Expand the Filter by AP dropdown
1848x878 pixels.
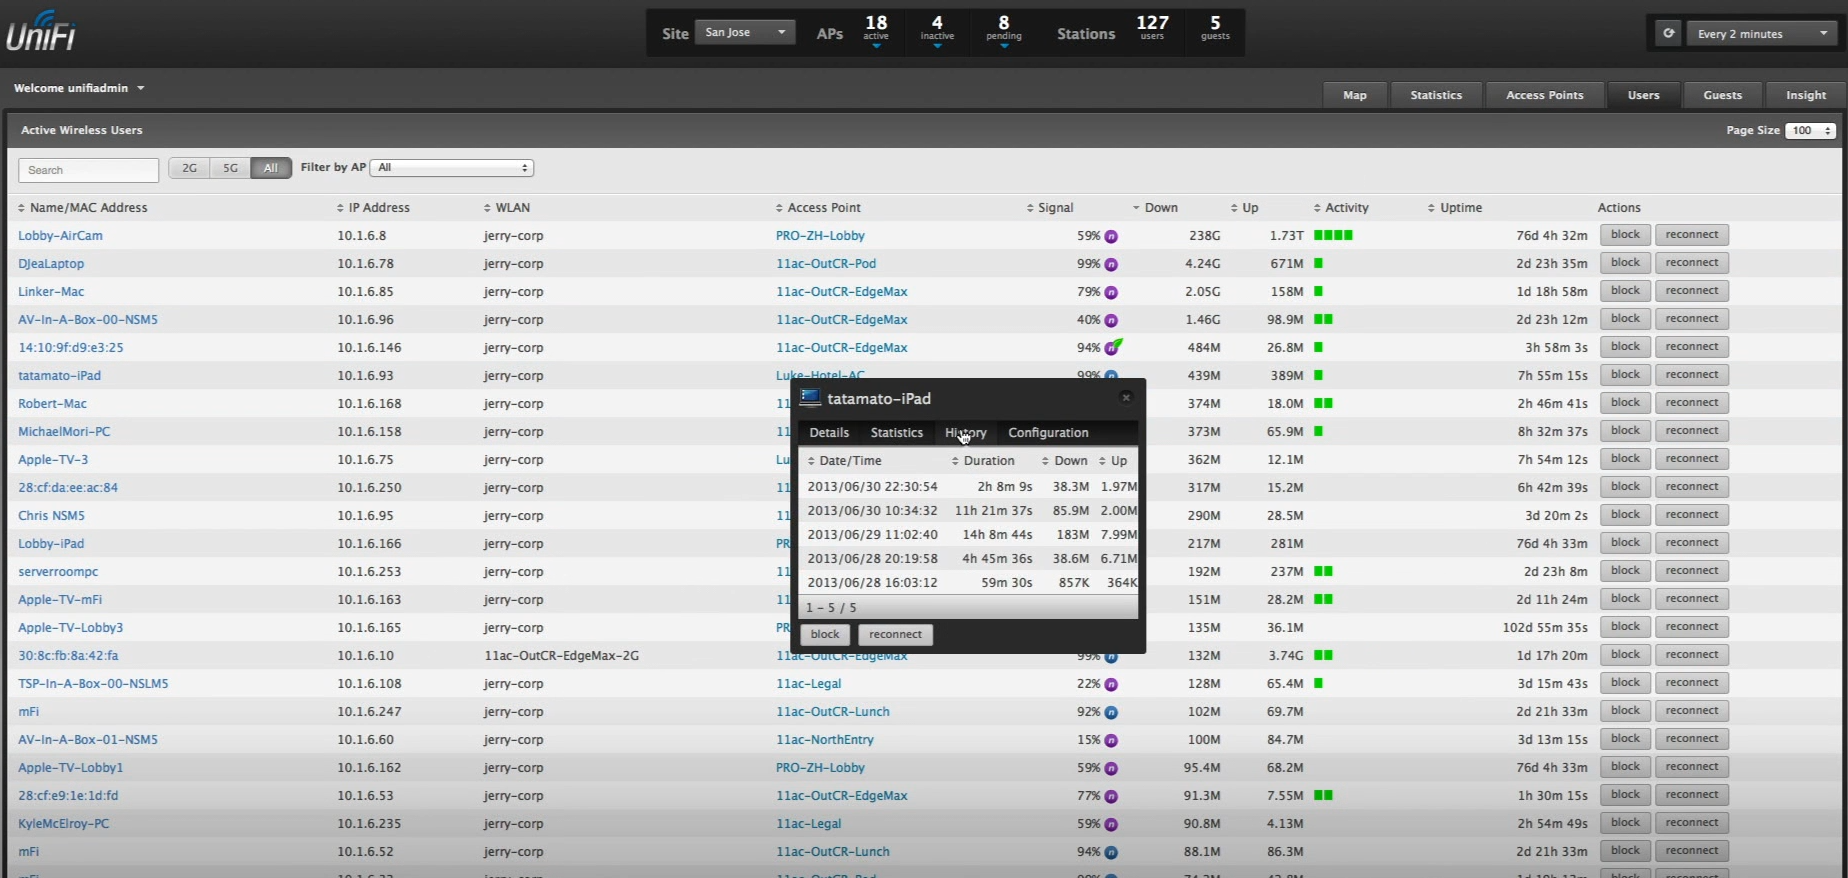(452, 168)
